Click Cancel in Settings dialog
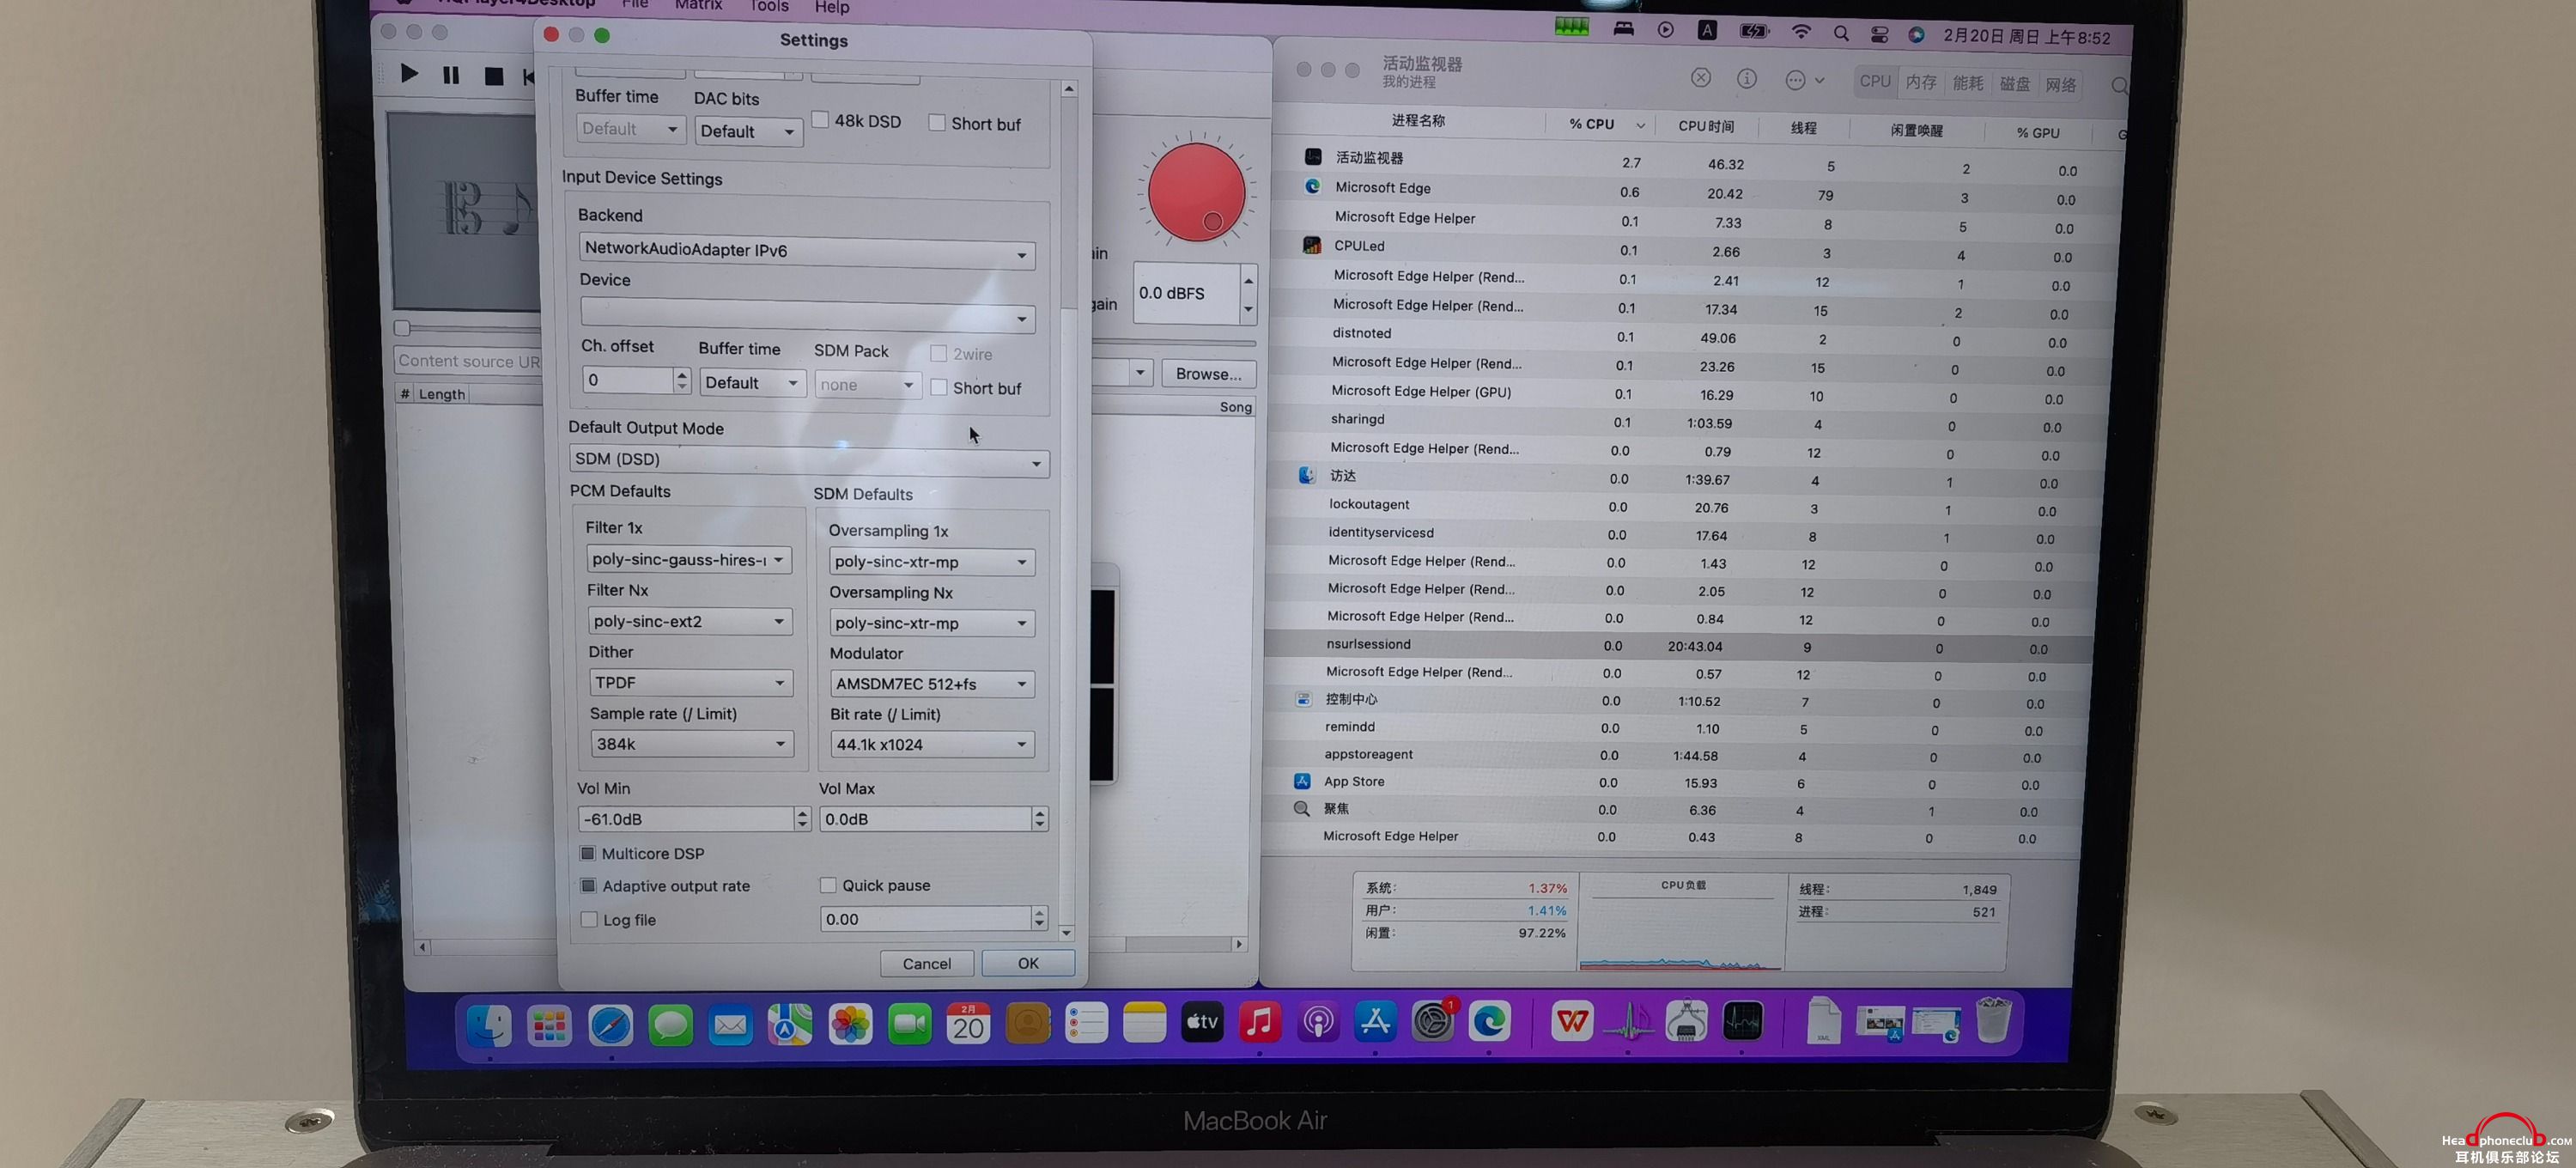 pos(927,963)
